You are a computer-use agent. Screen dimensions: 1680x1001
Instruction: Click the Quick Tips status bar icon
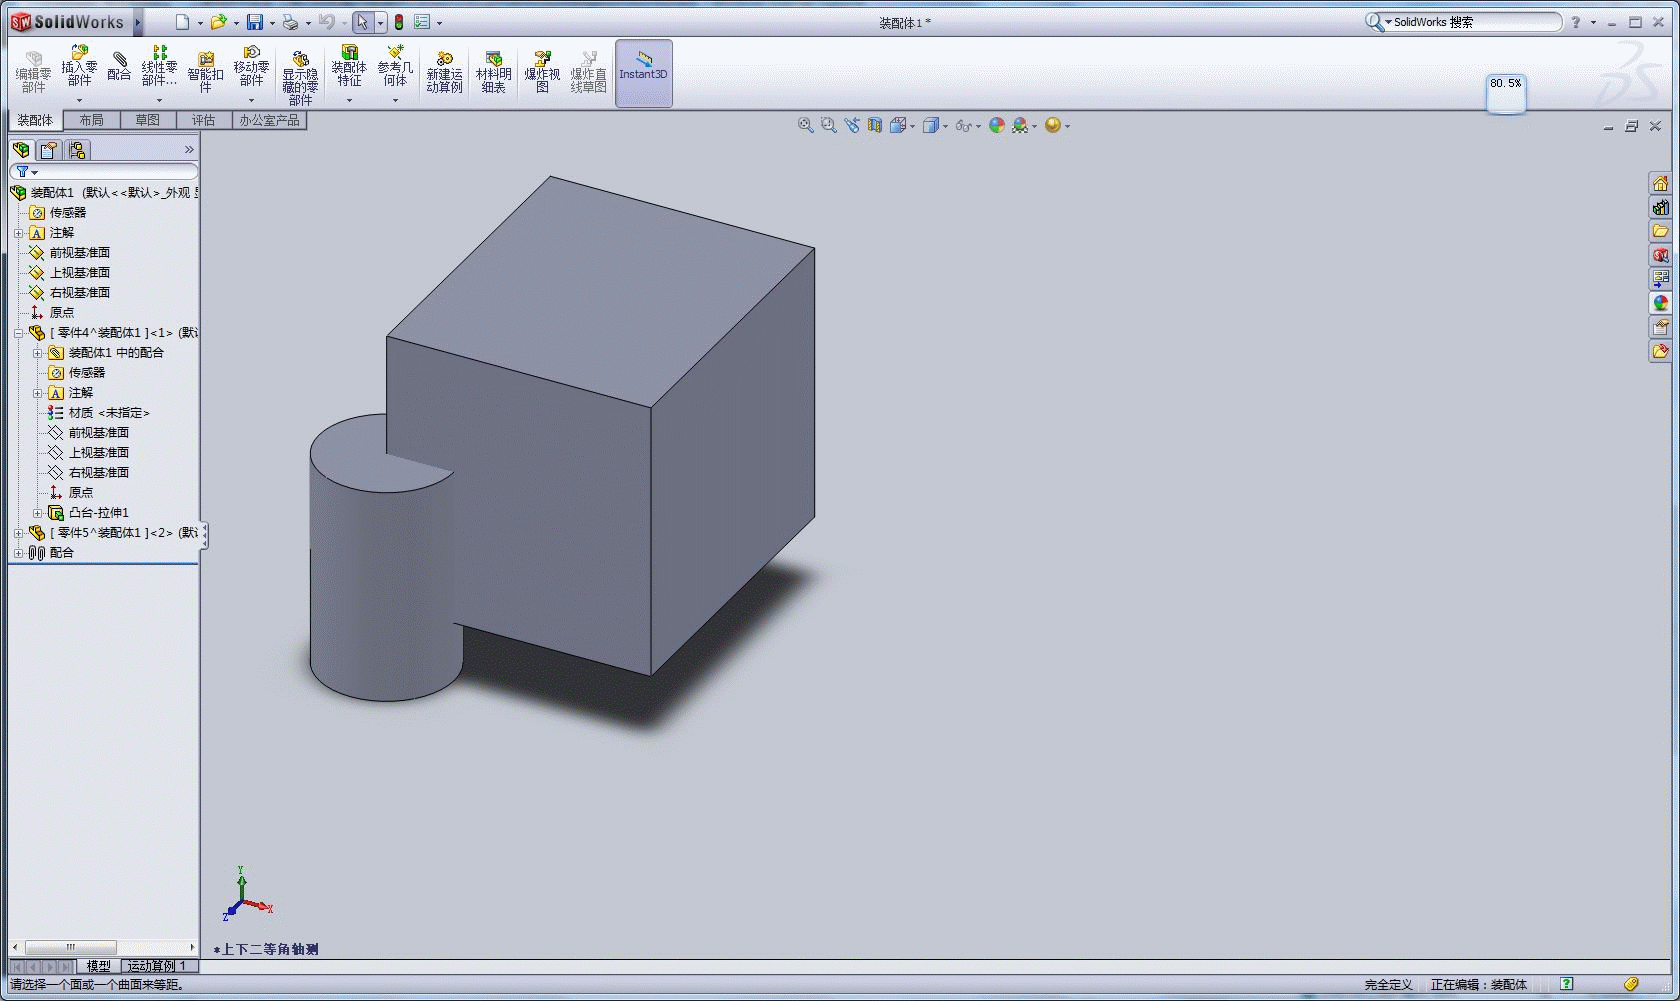[x=1567, y=985]
